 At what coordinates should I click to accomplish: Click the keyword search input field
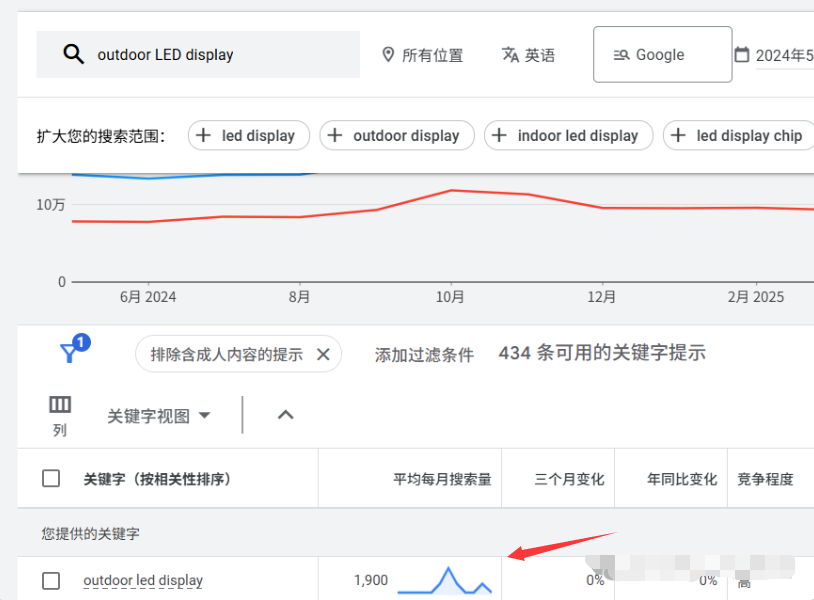click(x=220, y=55)
